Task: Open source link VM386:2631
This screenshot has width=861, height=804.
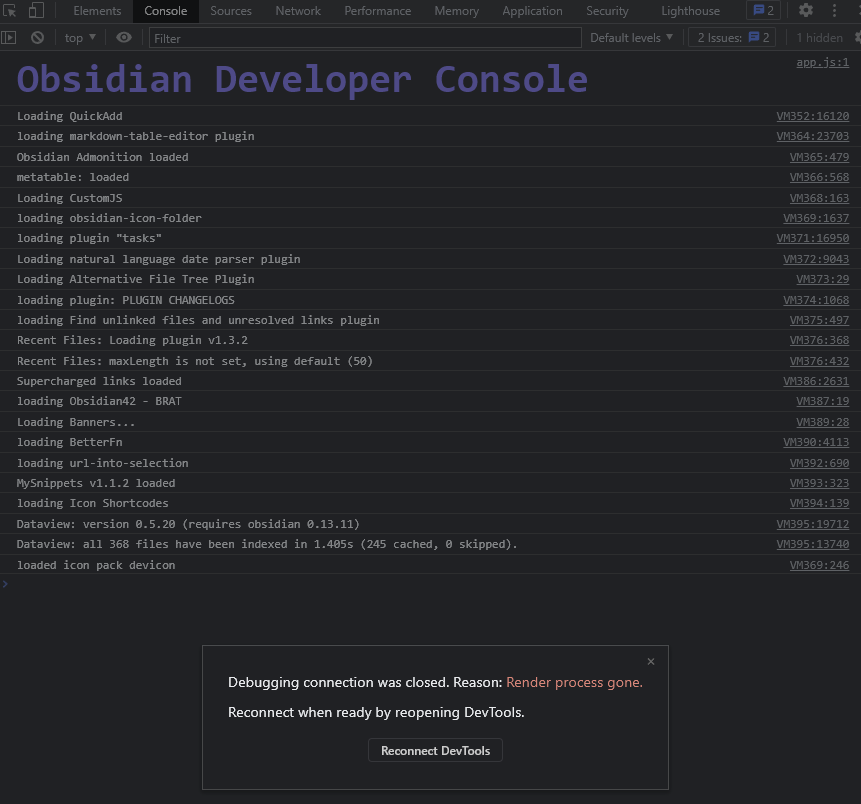Action: point(816,381)
